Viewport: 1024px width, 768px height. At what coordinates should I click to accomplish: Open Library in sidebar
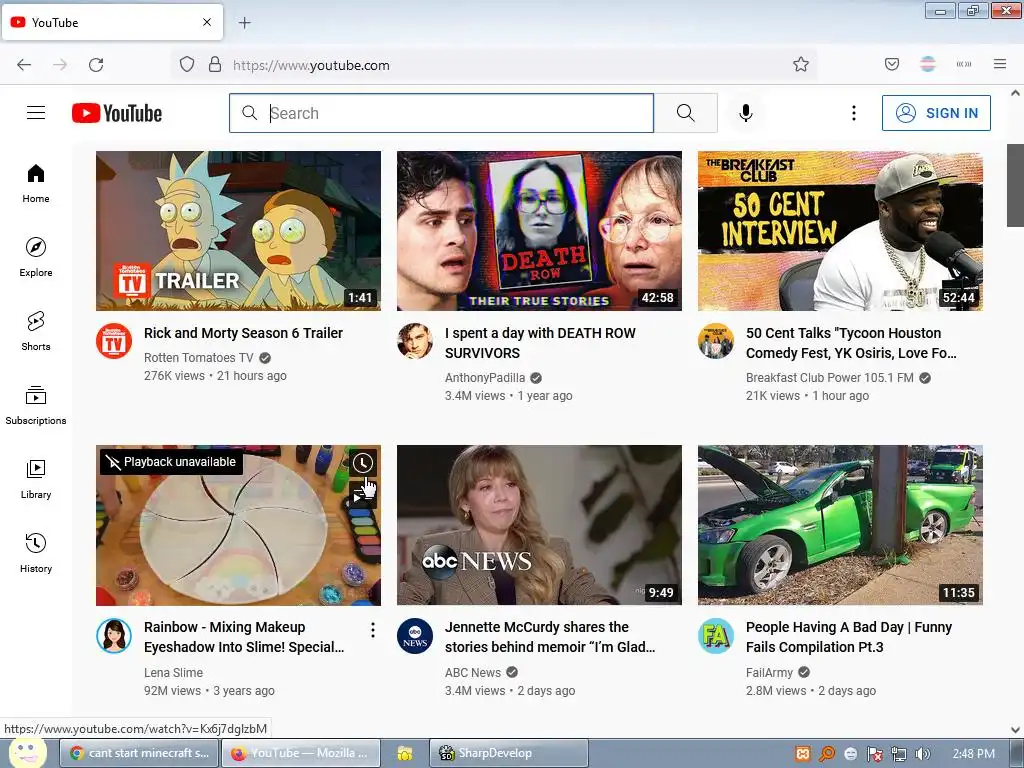pyautogui.click(x=36, y=479)
